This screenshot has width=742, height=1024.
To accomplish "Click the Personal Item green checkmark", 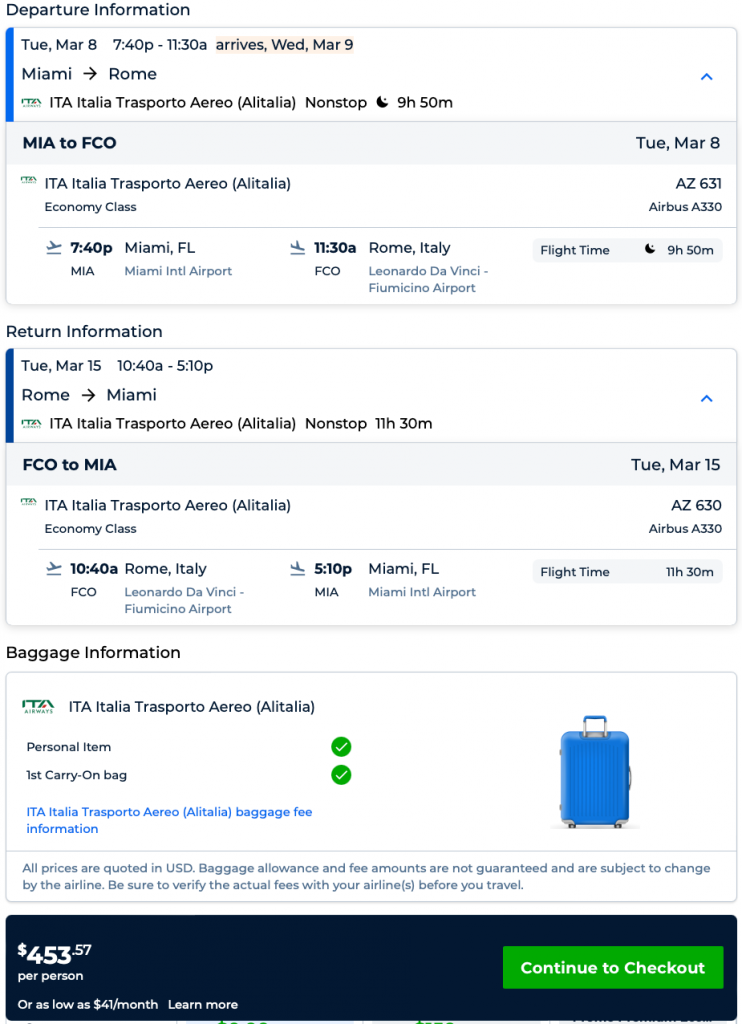I will pyautogui.click(x=341, y=747).
